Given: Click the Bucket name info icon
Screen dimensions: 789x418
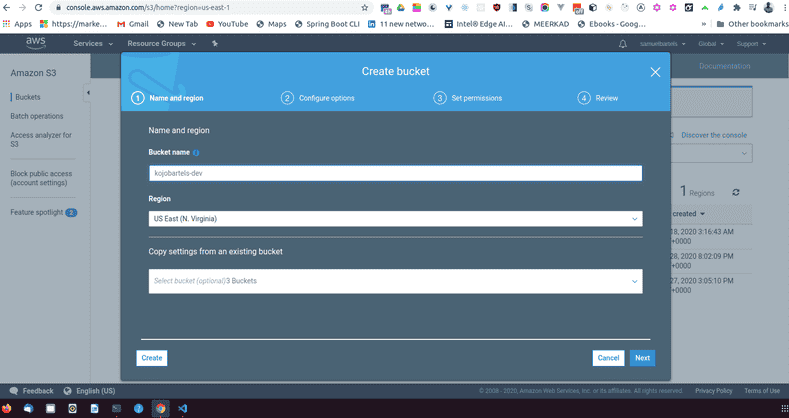Looking at the screenshot, I should point(196,152).
